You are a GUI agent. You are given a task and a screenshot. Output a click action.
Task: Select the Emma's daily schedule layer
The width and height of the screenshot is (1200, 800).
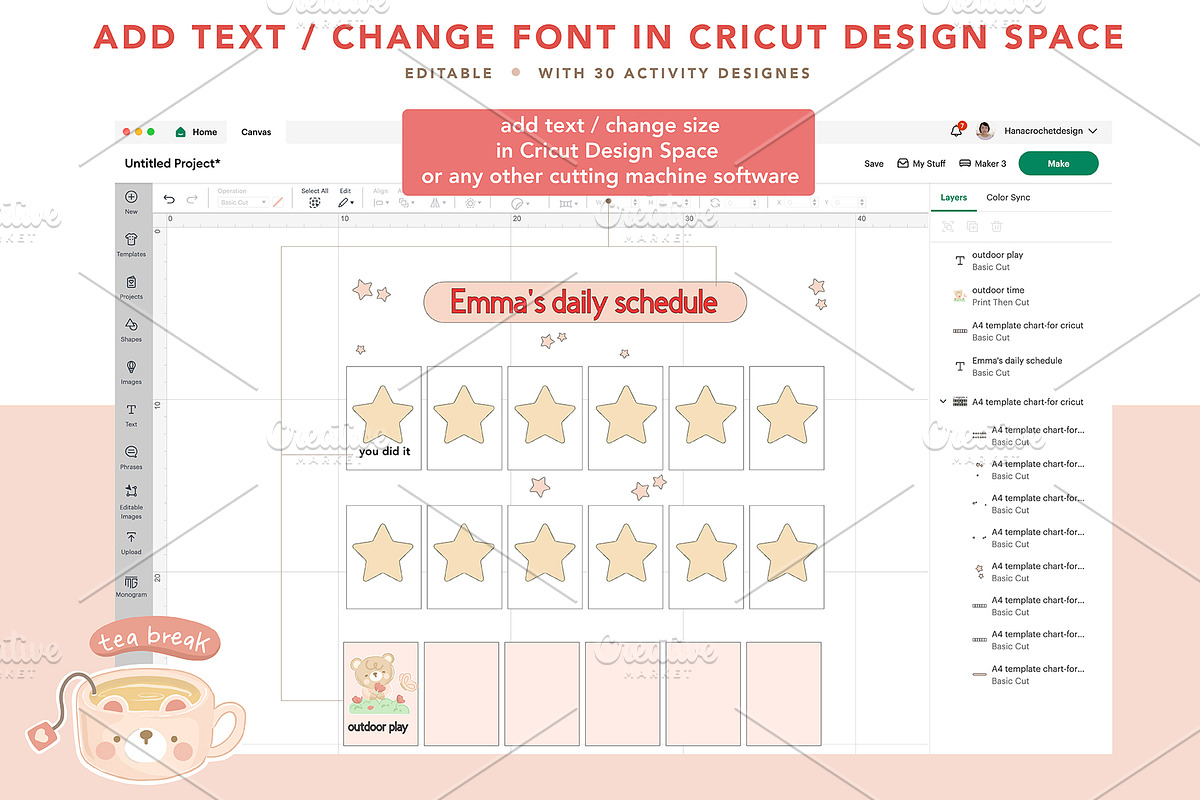[x=1020, y=366]
